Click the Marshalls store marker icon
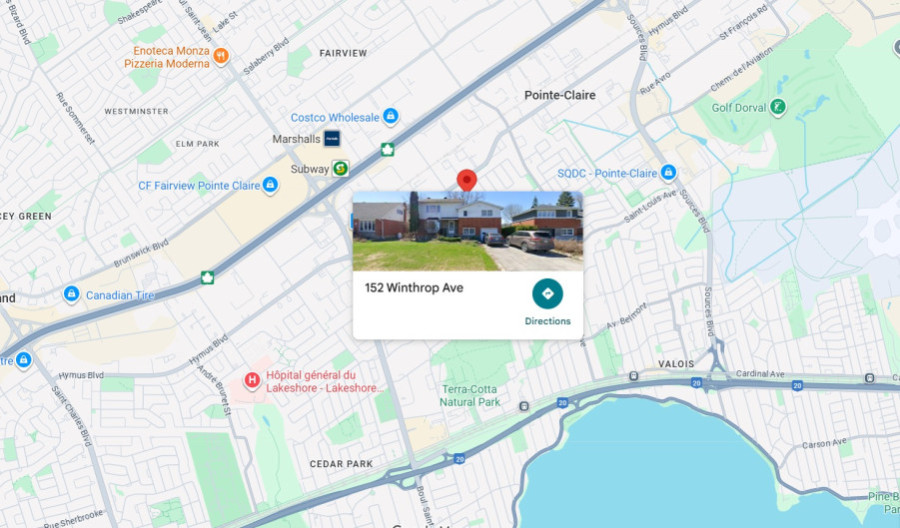This screenshot has height=528, width=900. [332, 138]
